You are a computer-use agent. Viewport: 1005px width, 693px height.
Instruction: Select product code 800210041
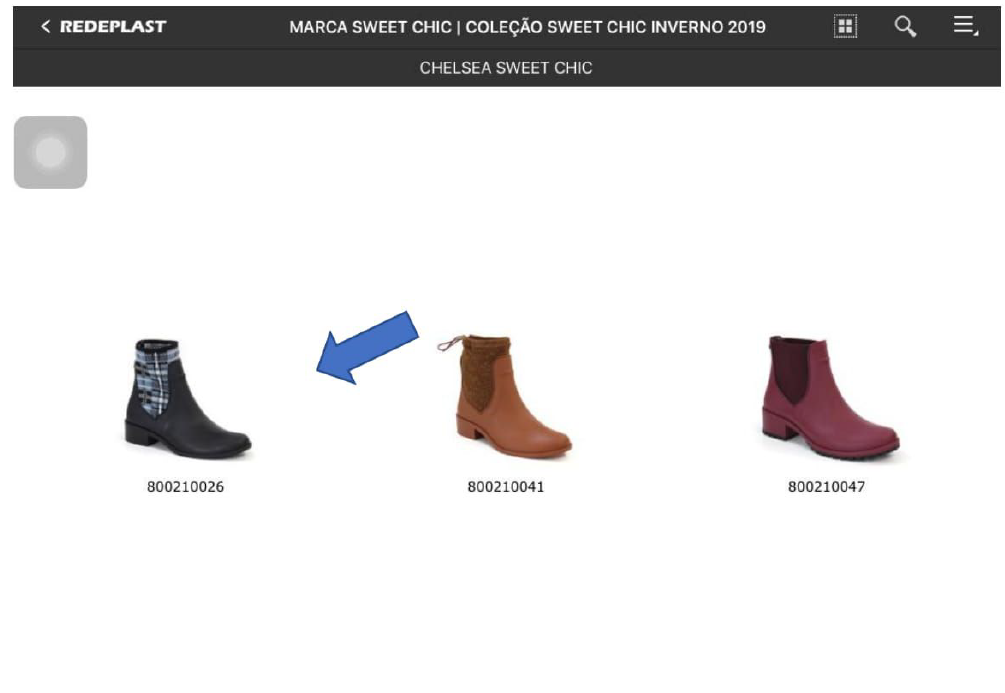coord(506,487)
